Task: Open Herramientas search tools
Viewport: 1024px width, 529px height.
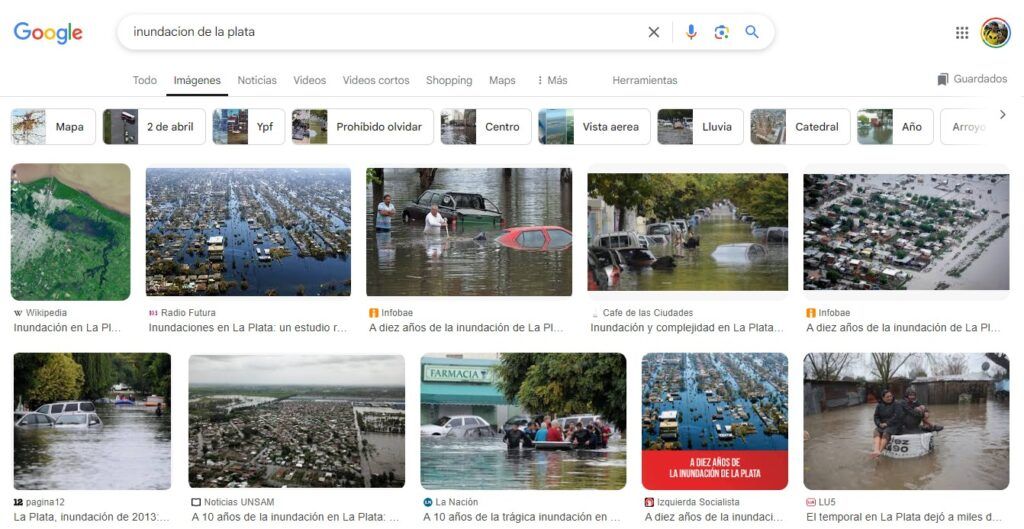Action: coord(644,80)
